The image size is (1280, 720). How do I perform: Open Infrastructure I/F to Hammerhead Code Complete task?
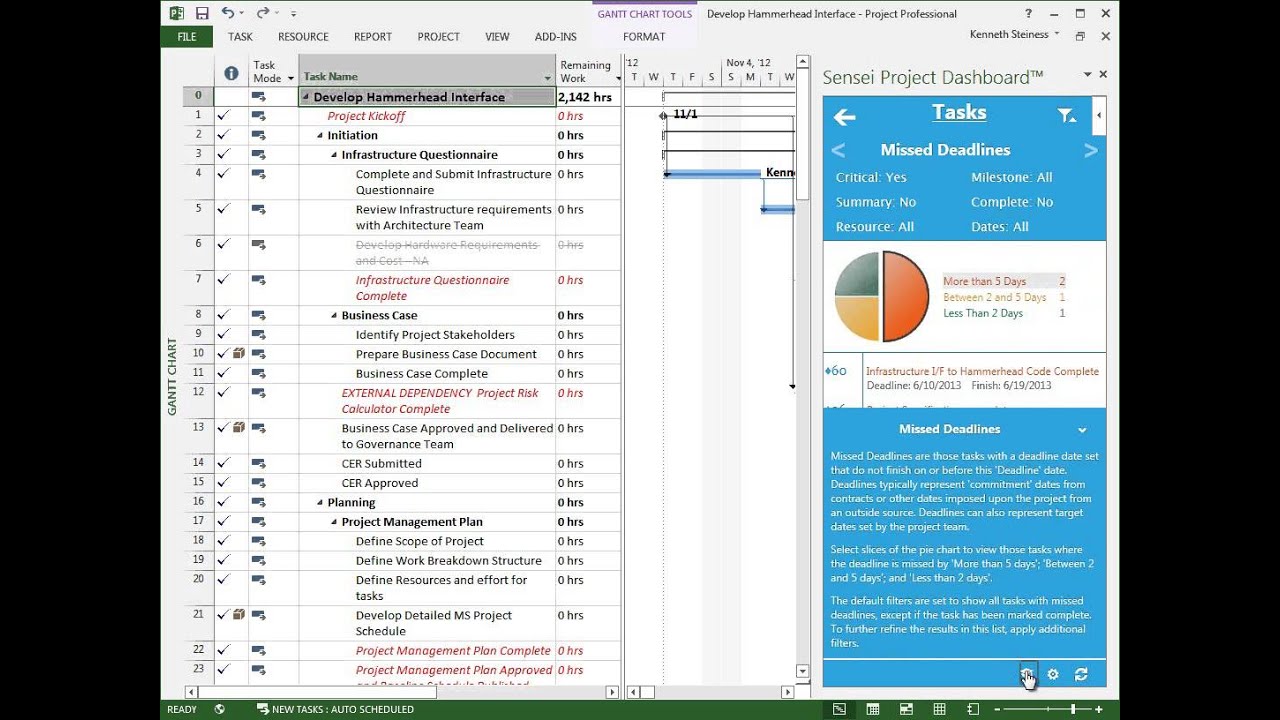tap(982, 371)
